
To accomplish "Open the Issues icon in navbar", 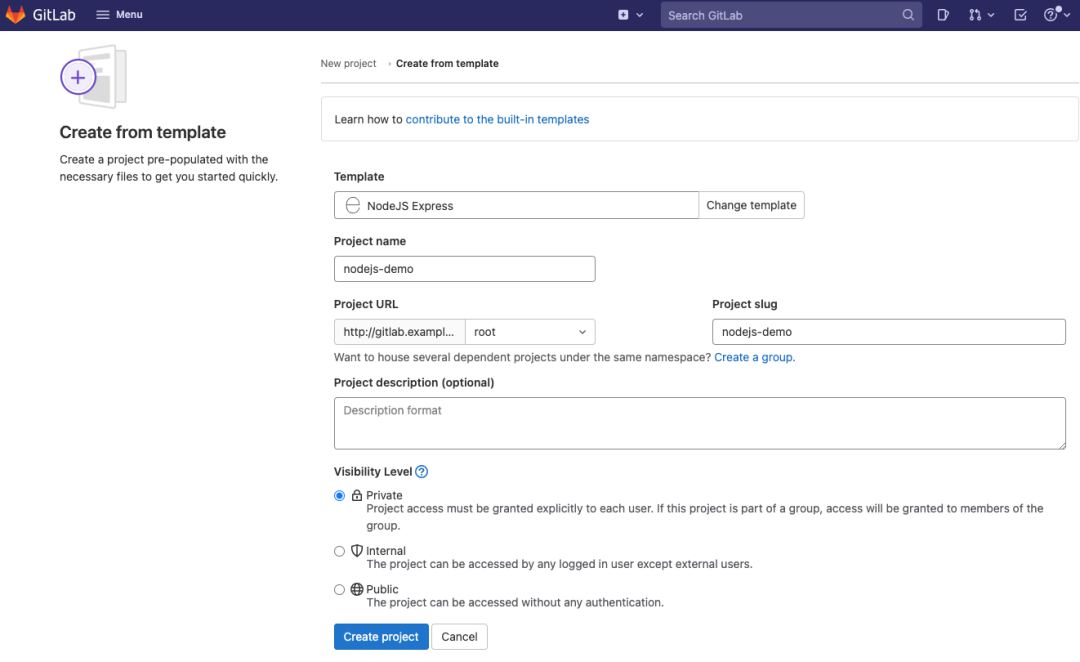I will click(943, 15).
